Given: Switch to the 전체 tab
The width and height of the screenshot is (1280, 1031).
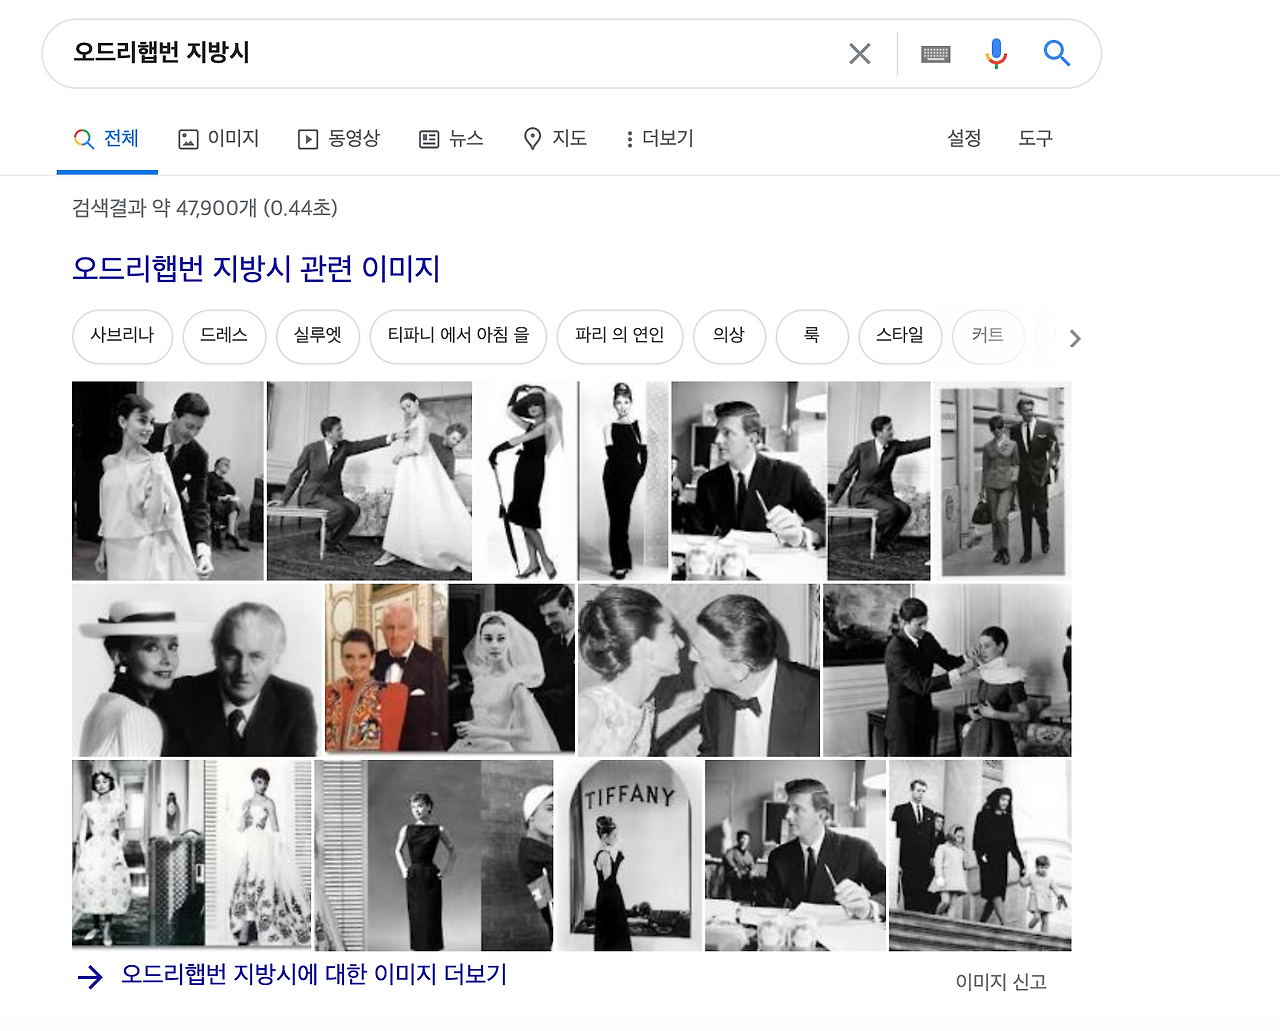Looking at the screenshot, I should 107,139.
